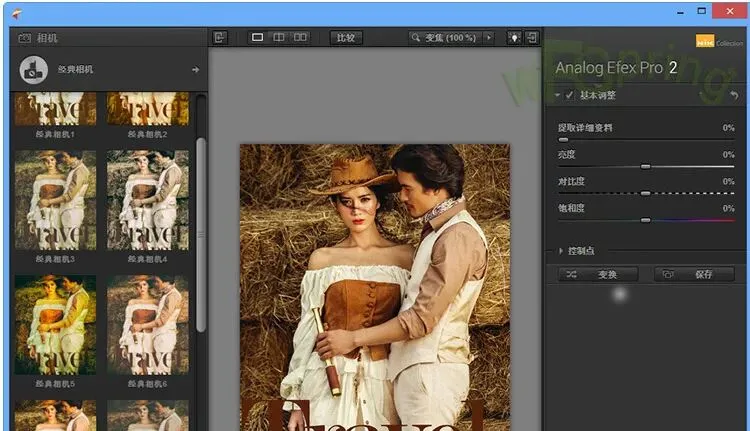Click the 亮度 0% value
750x431 pixels.
728,155
